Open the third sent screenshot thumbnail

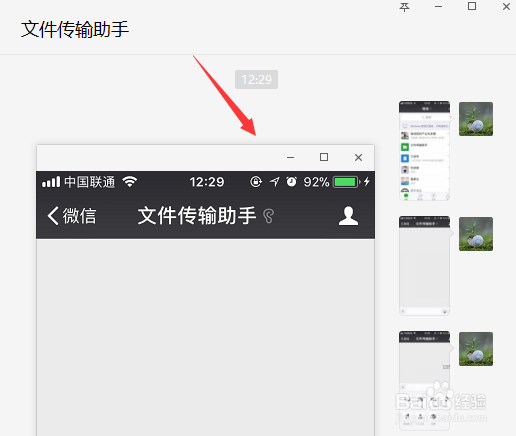[424, 380]
